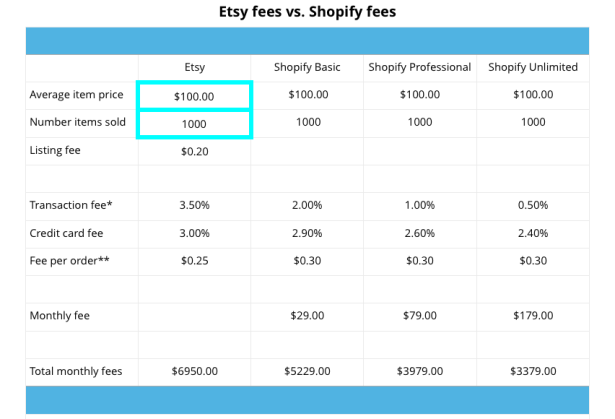The image size is (615, 419).
Task: Click the Etsy total monthly fees $6950.00
Action: pos(195,371)
